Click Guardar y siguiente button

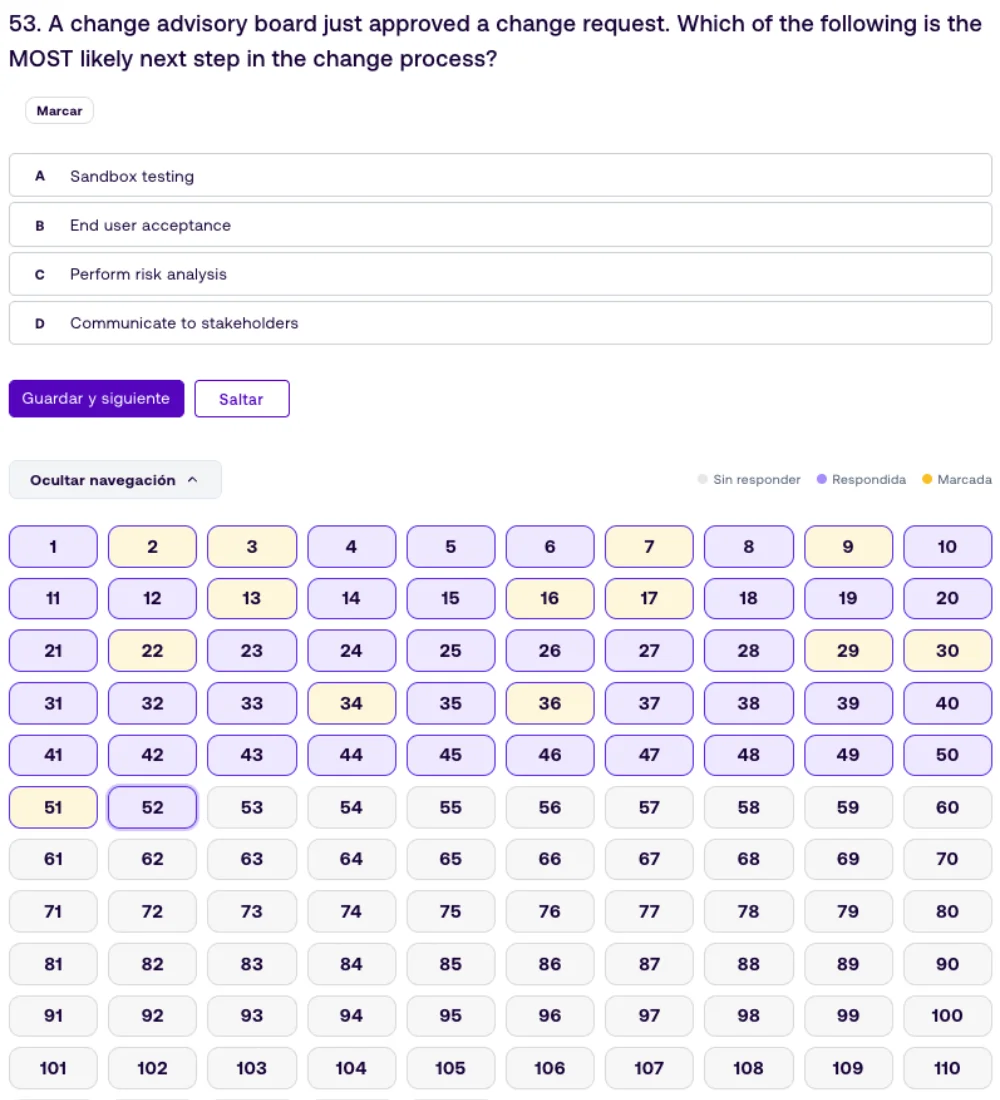[x=96, y=398]
